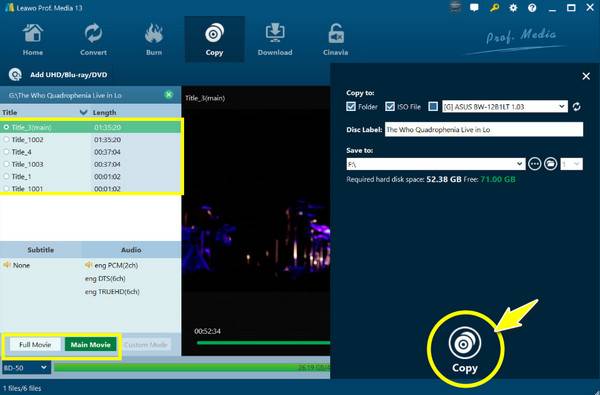The image size is (600, 395).
Task: Toggle the Folder checkbox
Action: pyautogui.click(x=351, y=106)
